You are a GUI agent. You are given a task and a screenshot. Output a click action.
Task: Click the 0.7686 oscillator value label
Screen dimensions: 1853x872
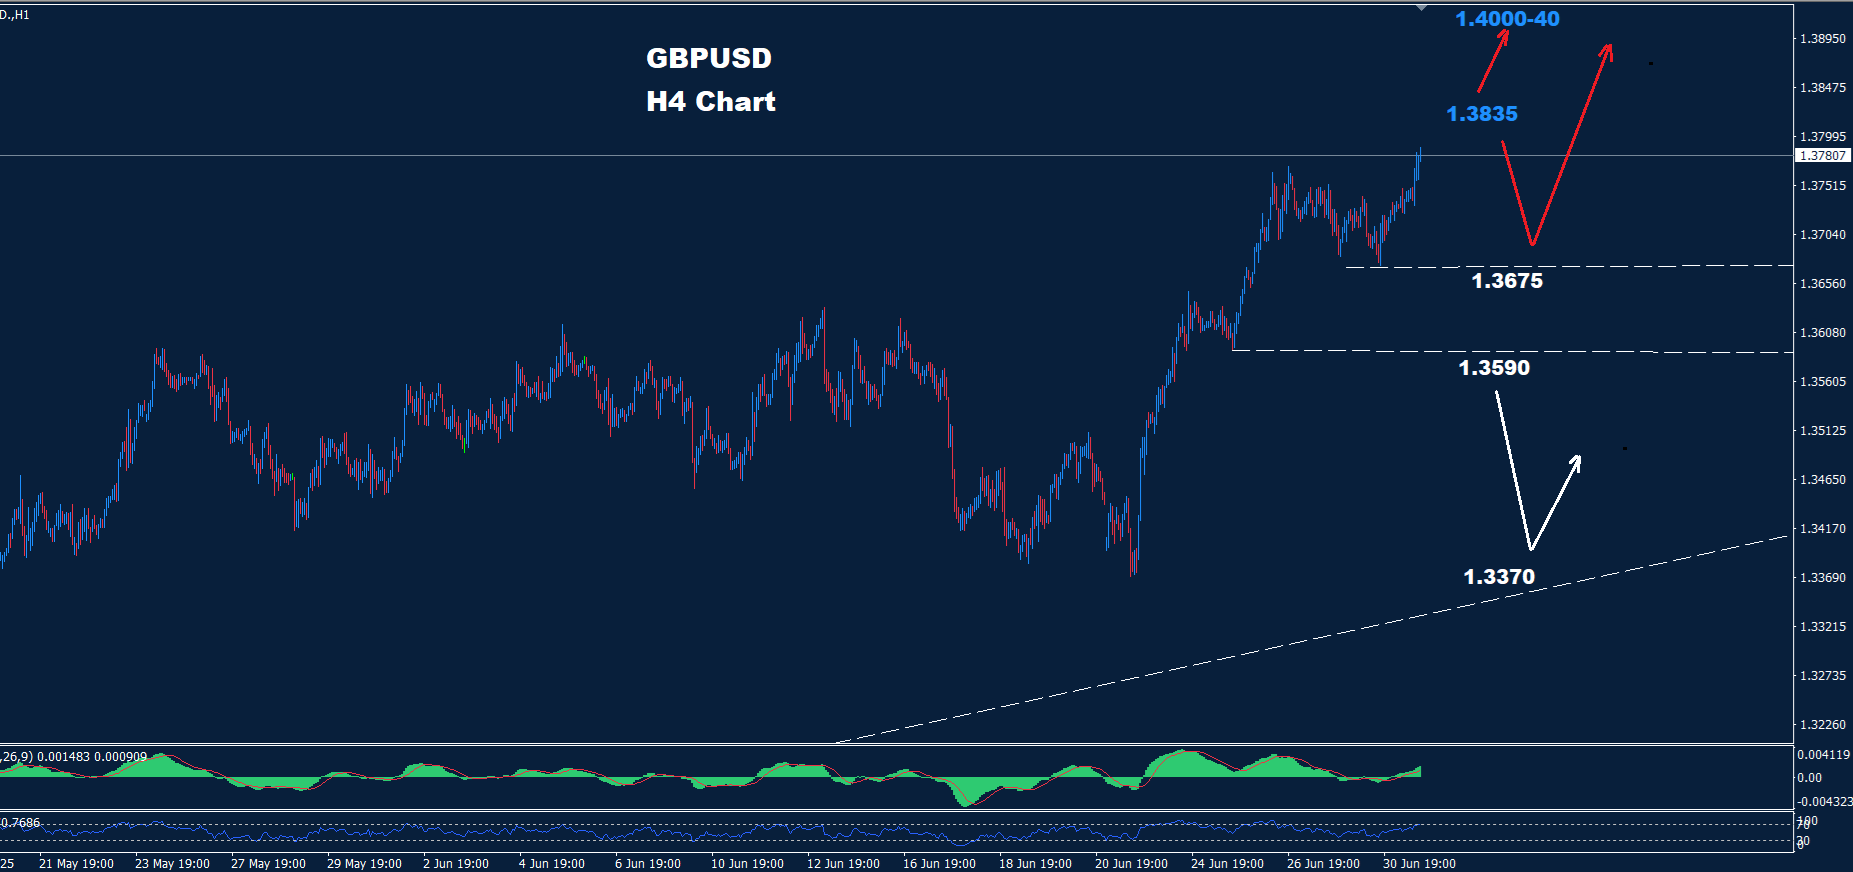[21, 823]
